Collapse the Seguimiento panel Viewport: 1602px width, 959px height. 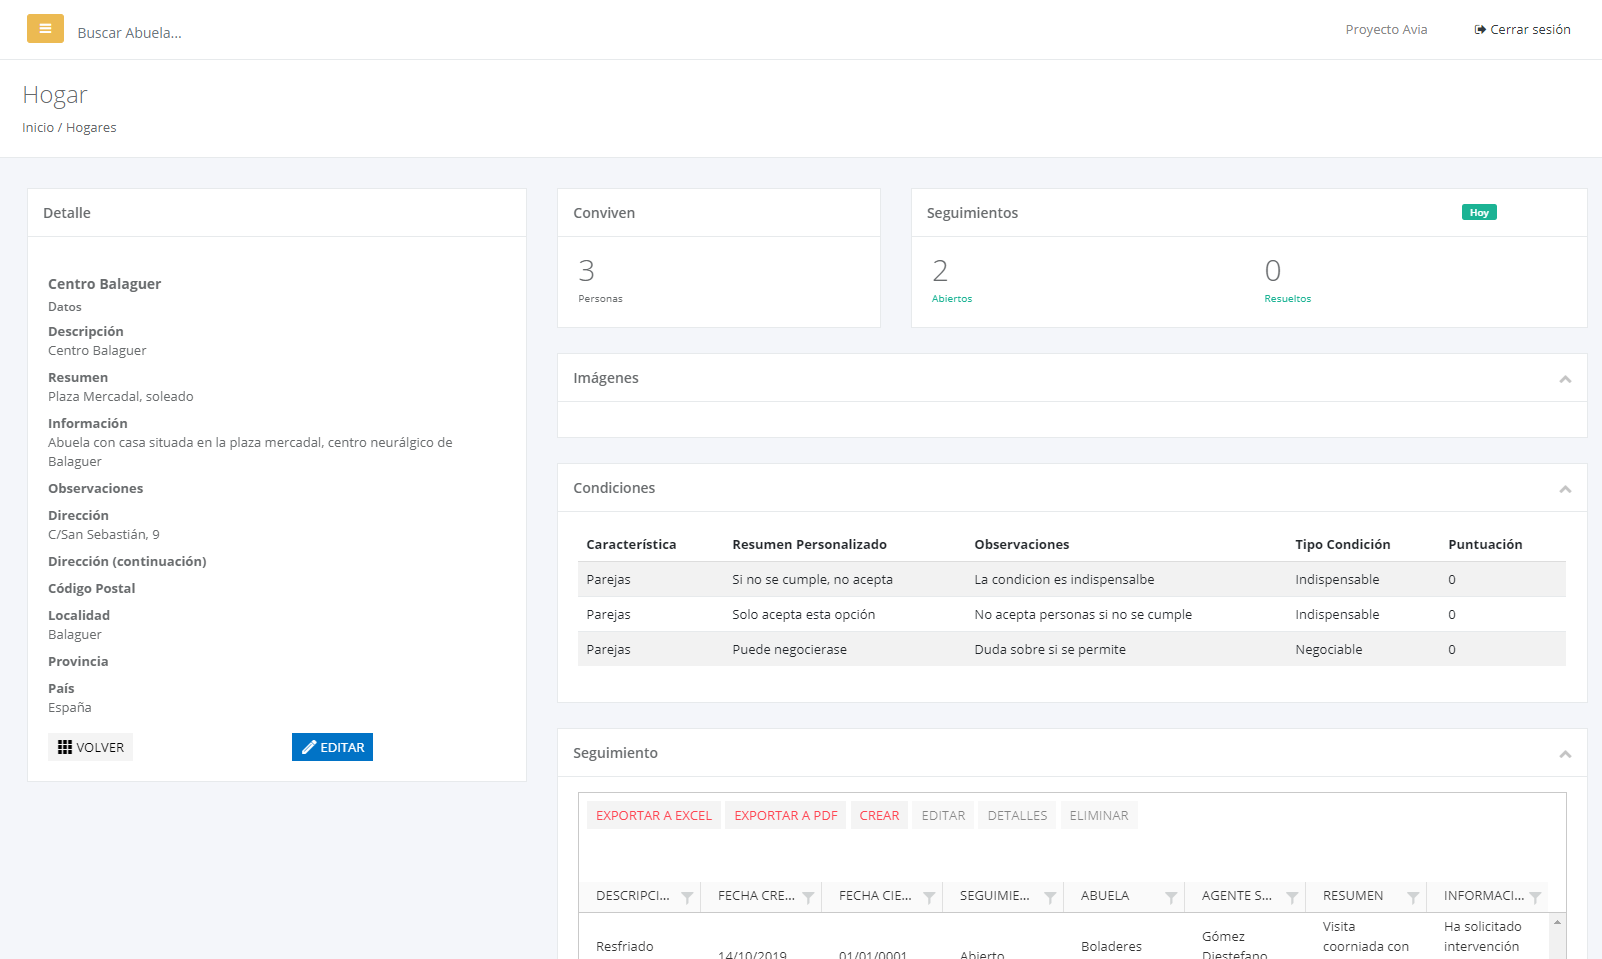[1565, 754]
